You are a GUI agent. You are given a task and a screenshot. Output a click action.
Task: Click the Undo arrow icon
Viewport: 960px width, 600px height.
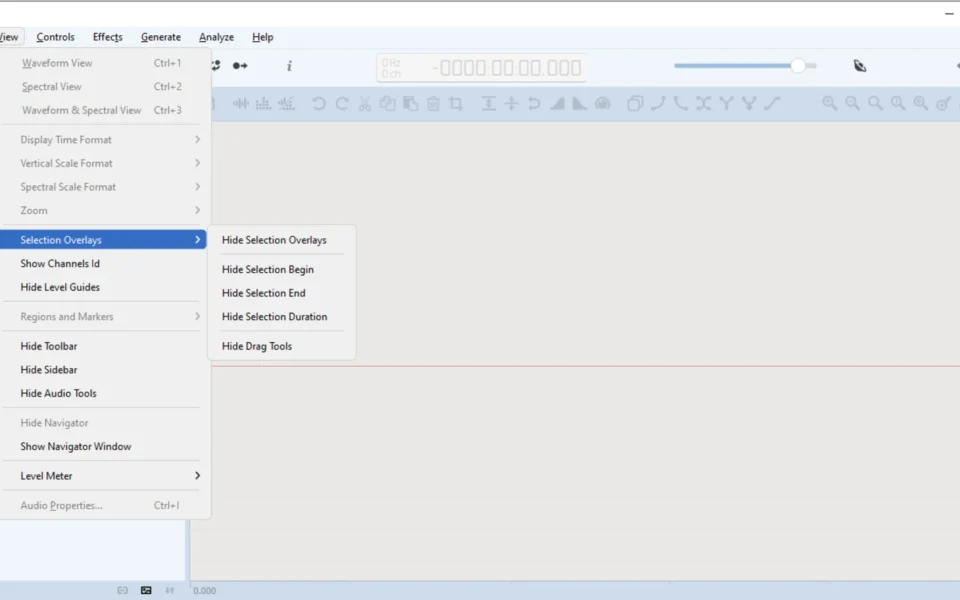(x=319, y=103)
